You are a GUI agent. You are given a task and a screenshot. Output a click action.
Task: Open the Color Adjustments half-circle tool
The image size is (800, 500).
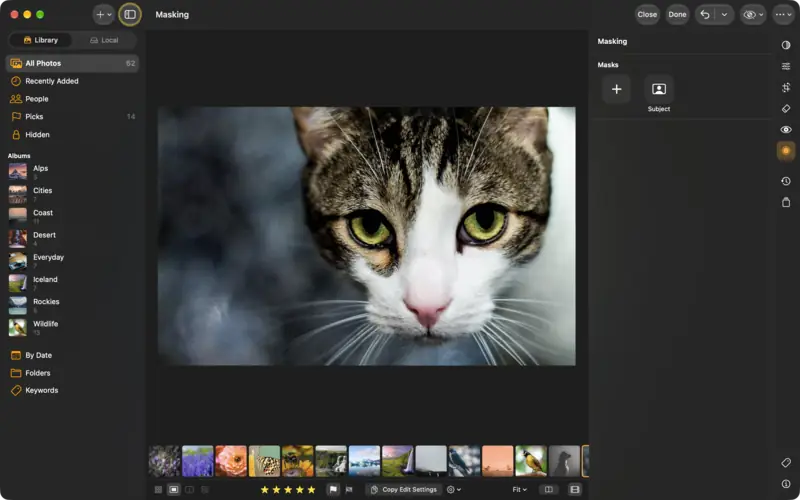786,45
